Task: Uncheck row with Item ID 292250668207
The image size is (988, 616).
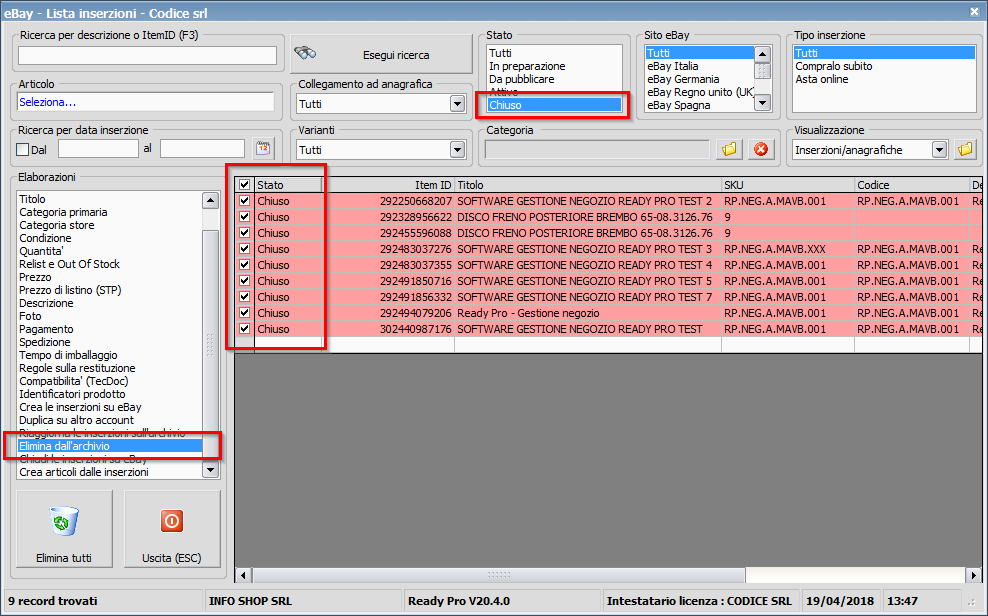Action: (x=244, y=201)
